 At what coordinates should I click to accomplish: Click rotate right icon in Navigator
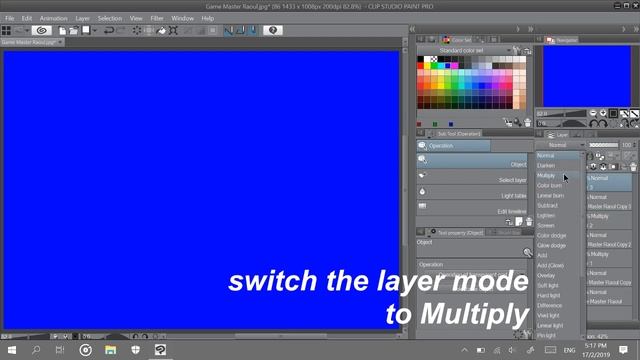603,123
